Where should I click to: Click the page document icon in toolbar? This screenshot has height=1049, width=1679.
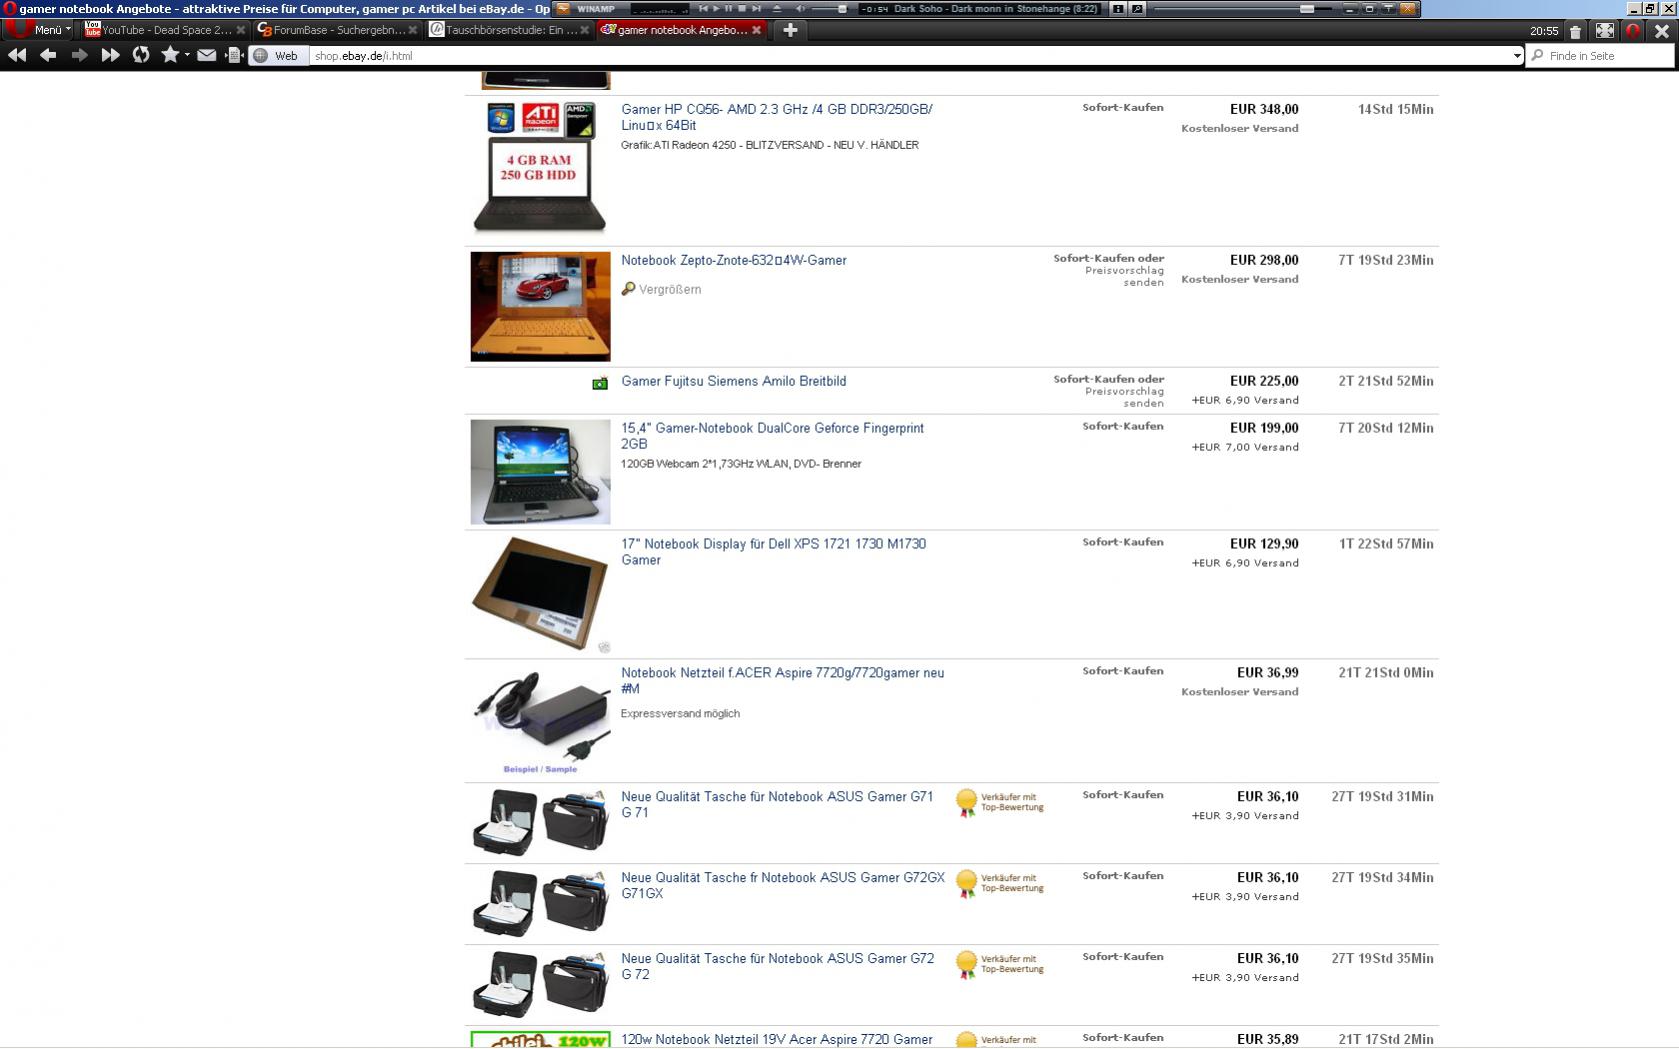[234, 55]
